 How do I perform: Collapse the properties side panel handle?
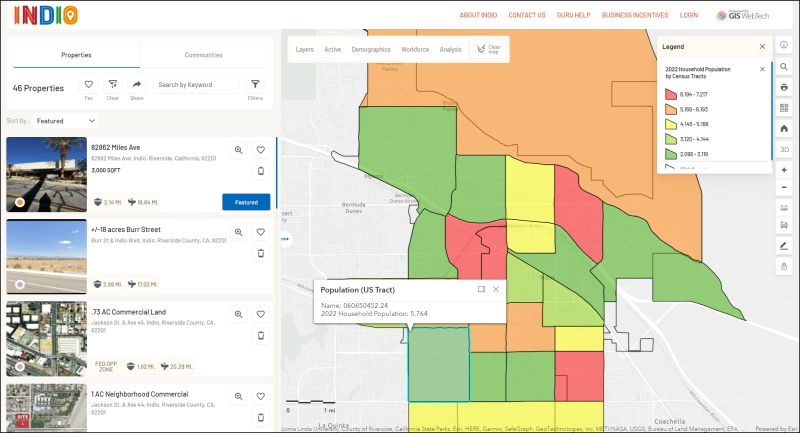click(285, 239)
